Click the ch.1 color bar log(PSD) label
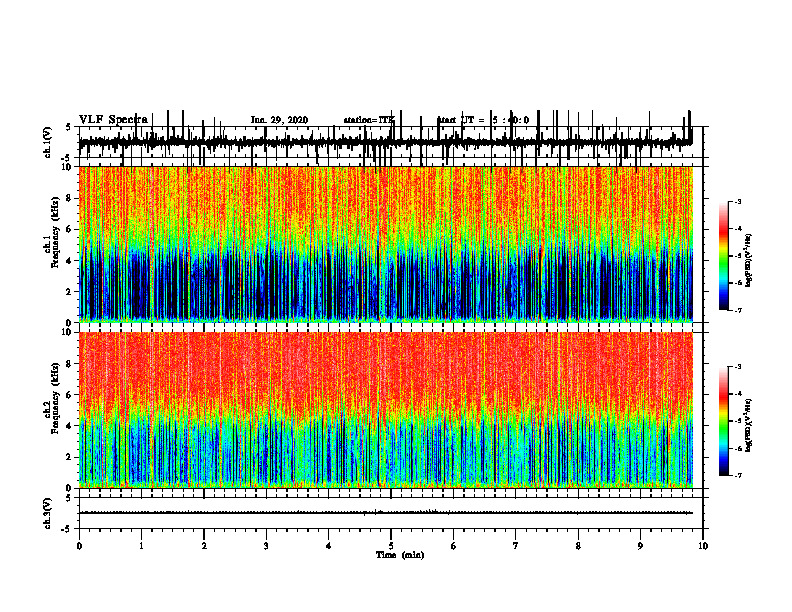 tap(749, 261)
